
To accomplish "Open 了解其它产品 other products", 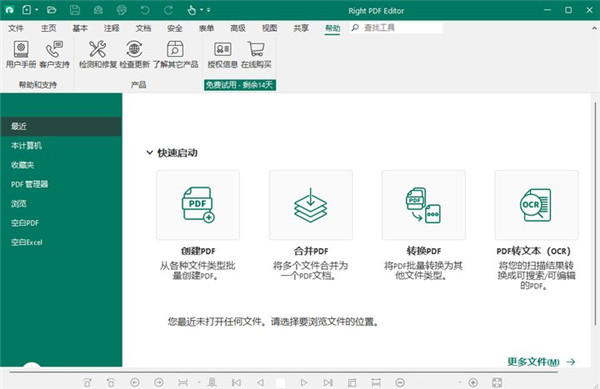I will (176, 55).
